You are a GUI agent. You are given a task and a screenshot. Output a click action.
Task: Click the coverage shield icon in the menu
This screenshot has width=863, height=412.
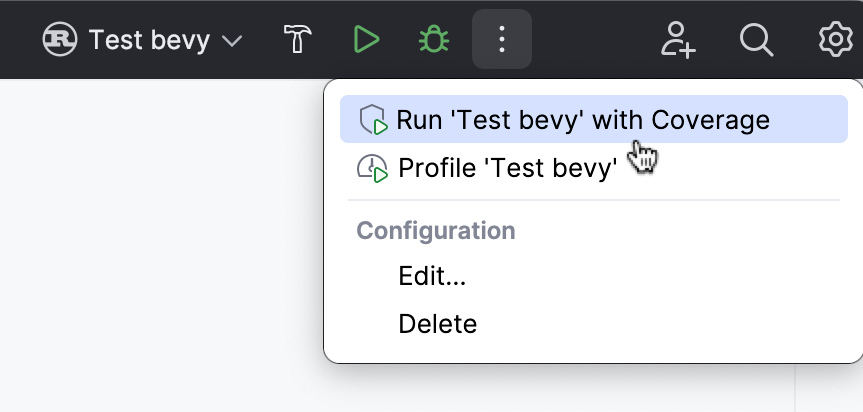(373, 120)
